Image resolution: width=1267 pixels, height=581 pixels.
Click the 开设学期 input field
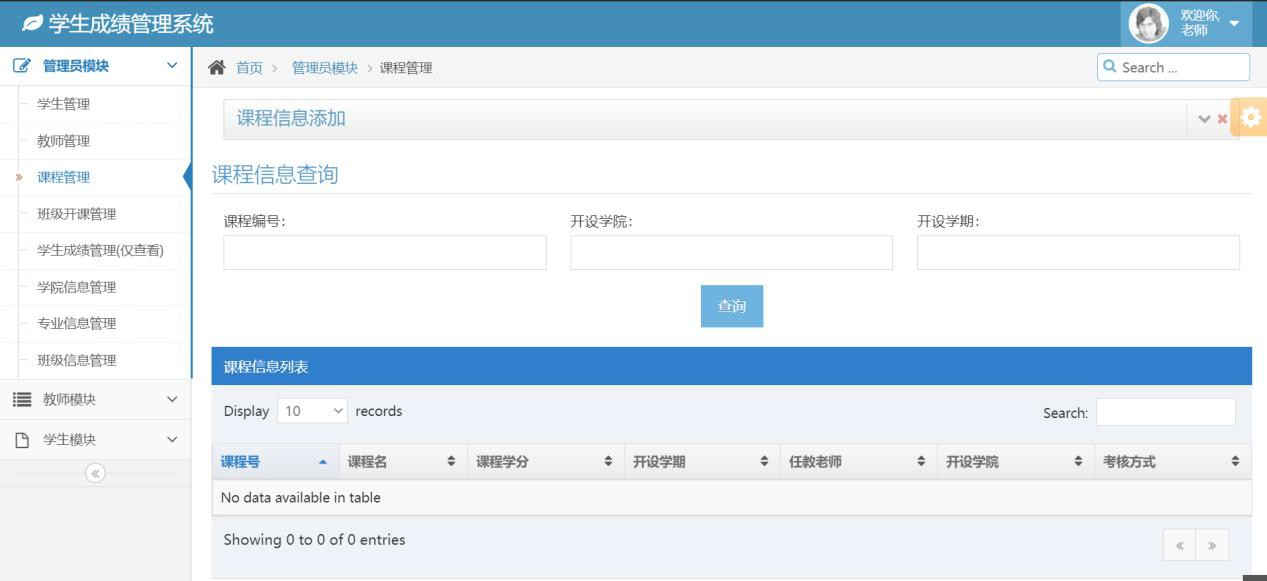click(x=1078, y=253)
